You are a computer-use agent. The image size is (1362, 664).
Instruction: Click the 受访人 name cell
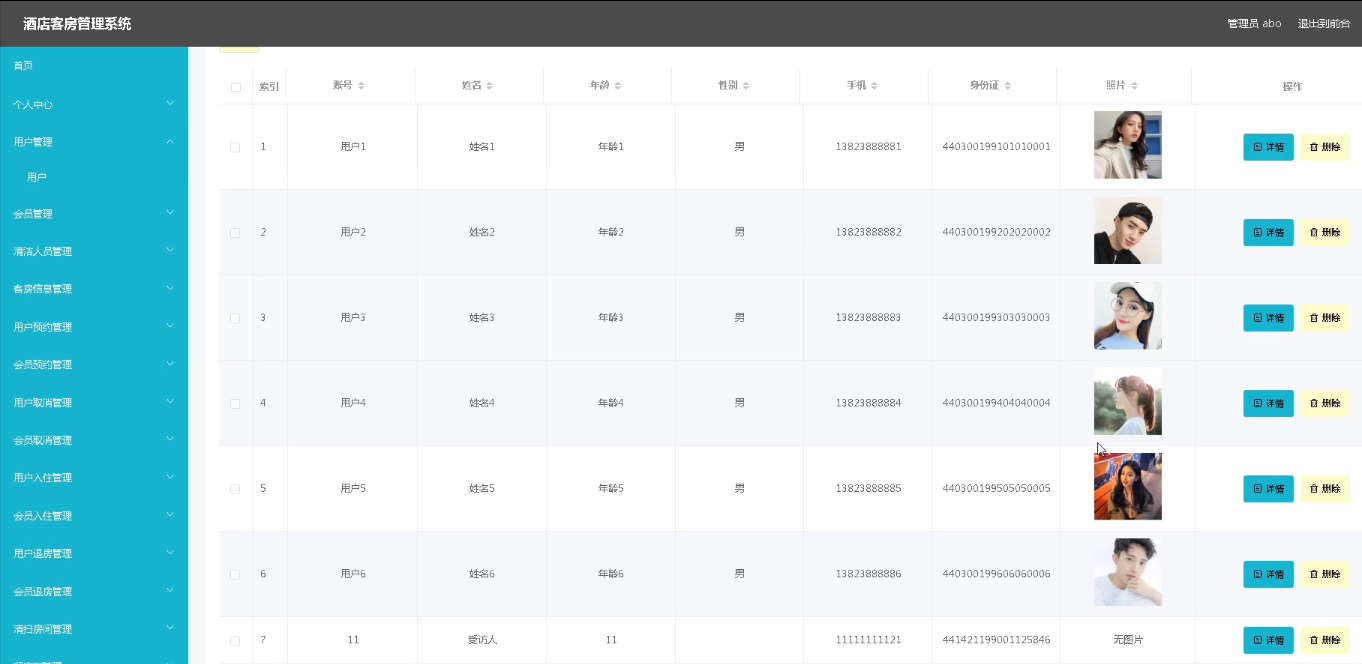[482, 640]
